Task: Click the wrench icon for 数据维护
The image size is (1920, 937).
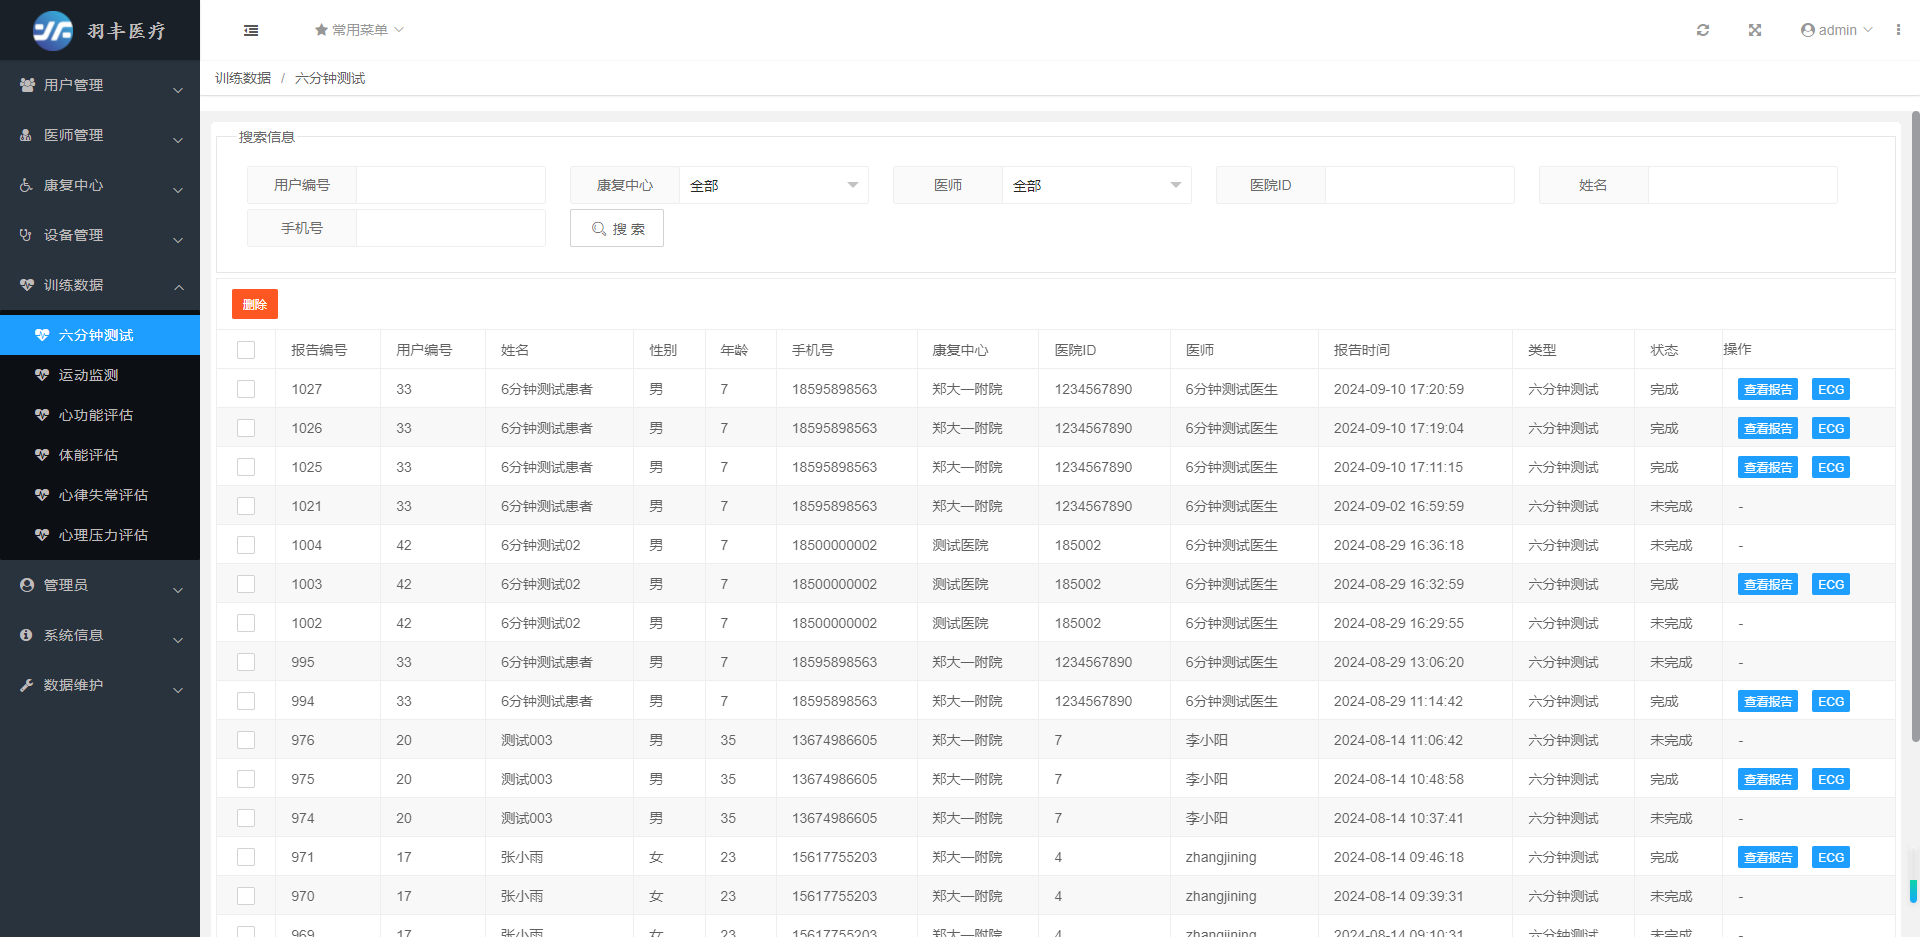Action: pyautogui.click(x=27, y=685)
